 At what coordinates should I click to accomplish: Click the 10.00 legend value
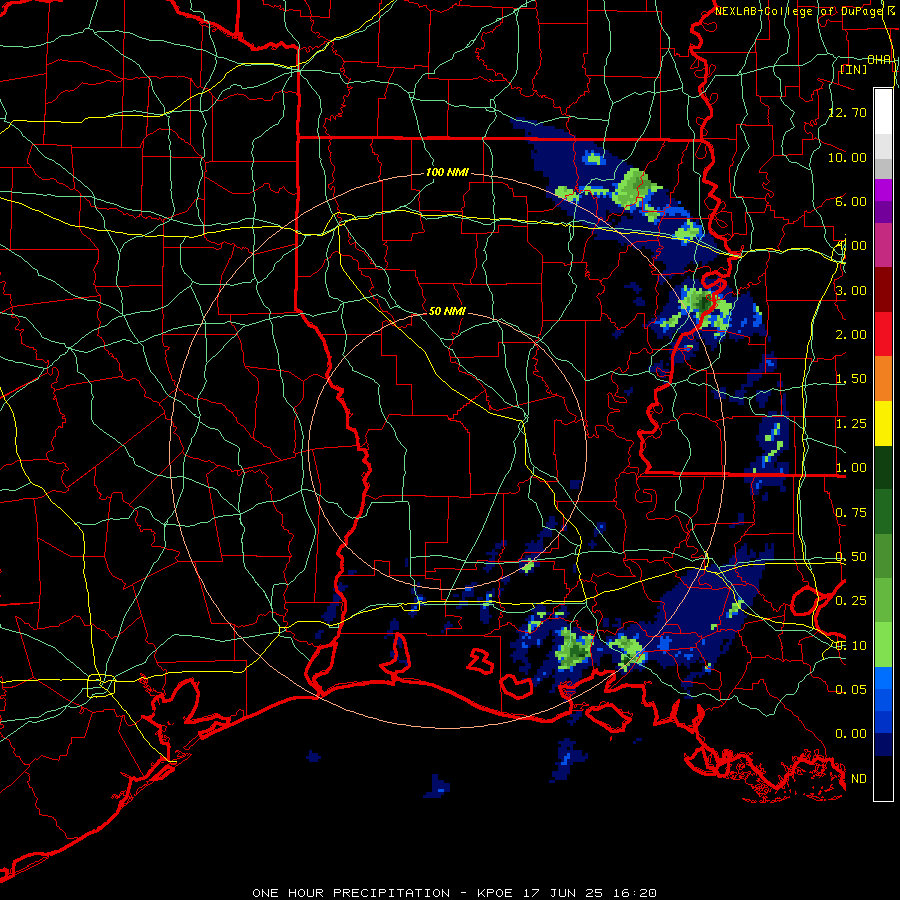point(848,157)
